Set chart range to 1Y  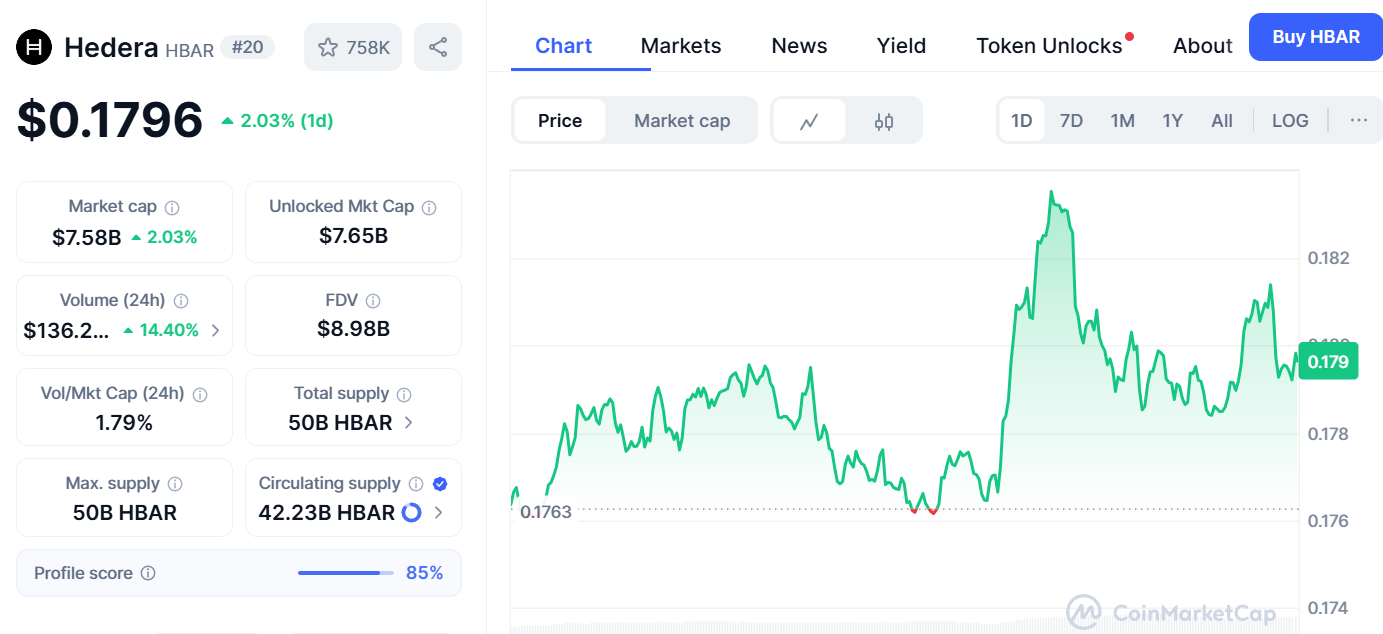(1173, 121)
